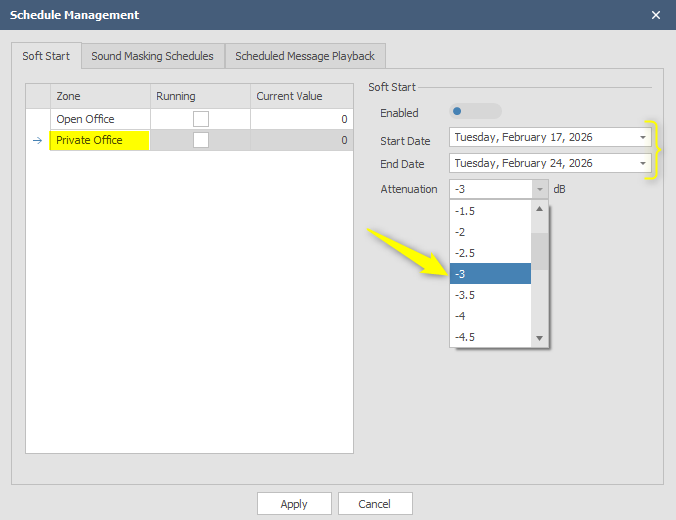Click the Apply button
The image size is (676, 520).
(294, 504)
